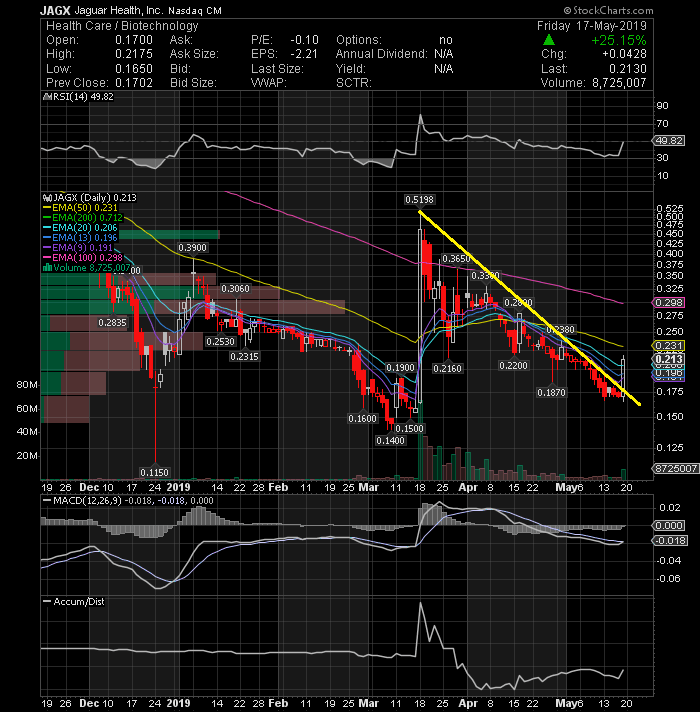Image resolution: width=700 pixels, height=712 pixels.
Task: Select the EMA(20) 0.206 legend entry
Action: 80,227
